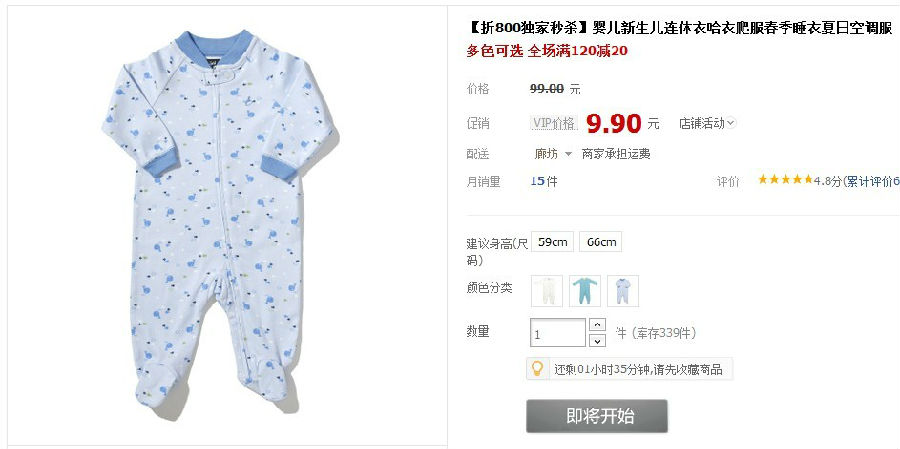Click the five-star rating icons
This screenshot has width=900, height=449.
click(785, 180)
